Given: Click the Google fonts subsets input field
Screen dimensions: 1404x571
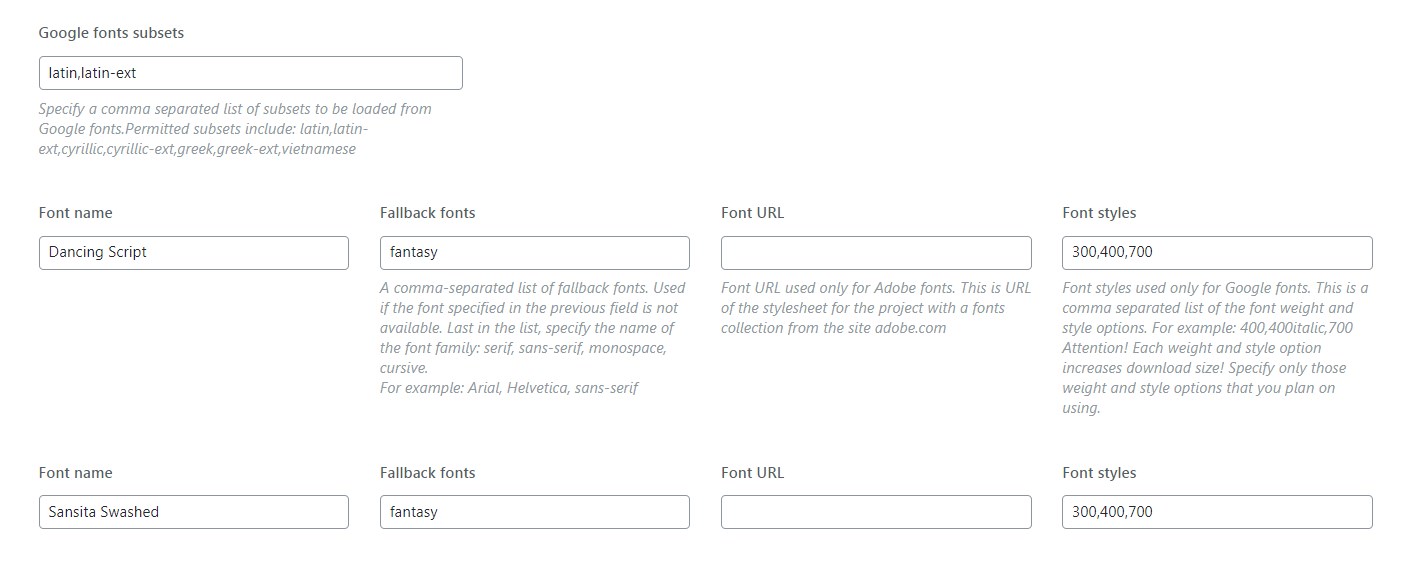Looking at the screenshot, I should (251, 73).
